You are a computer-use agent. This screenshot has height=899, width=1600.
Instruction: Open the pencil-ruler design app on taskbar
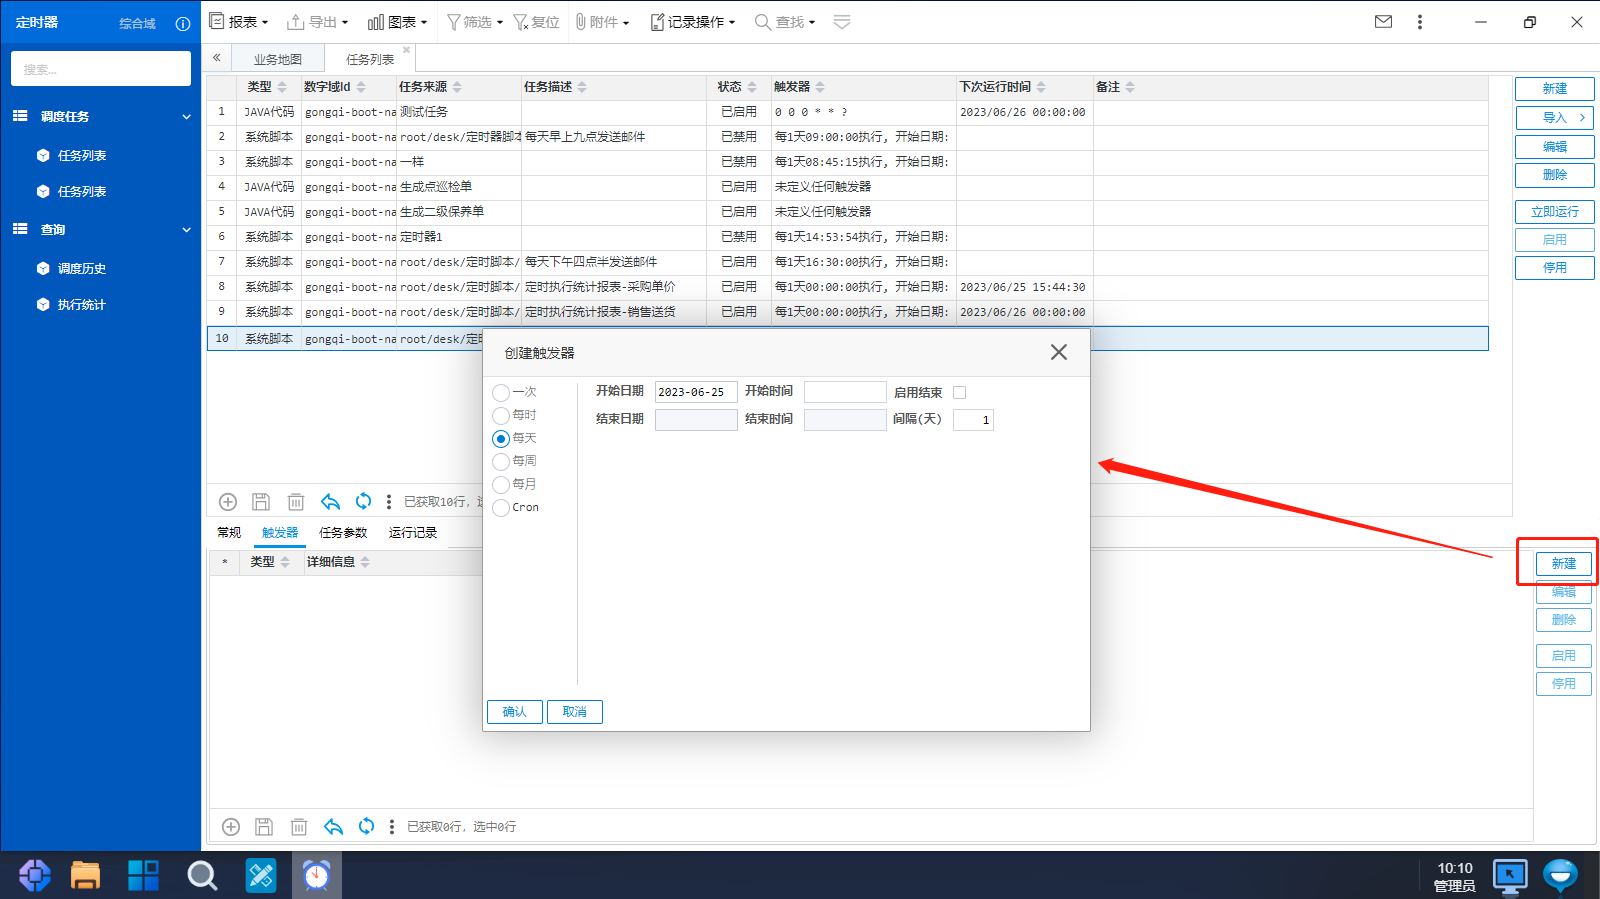[x=261, y=875]
